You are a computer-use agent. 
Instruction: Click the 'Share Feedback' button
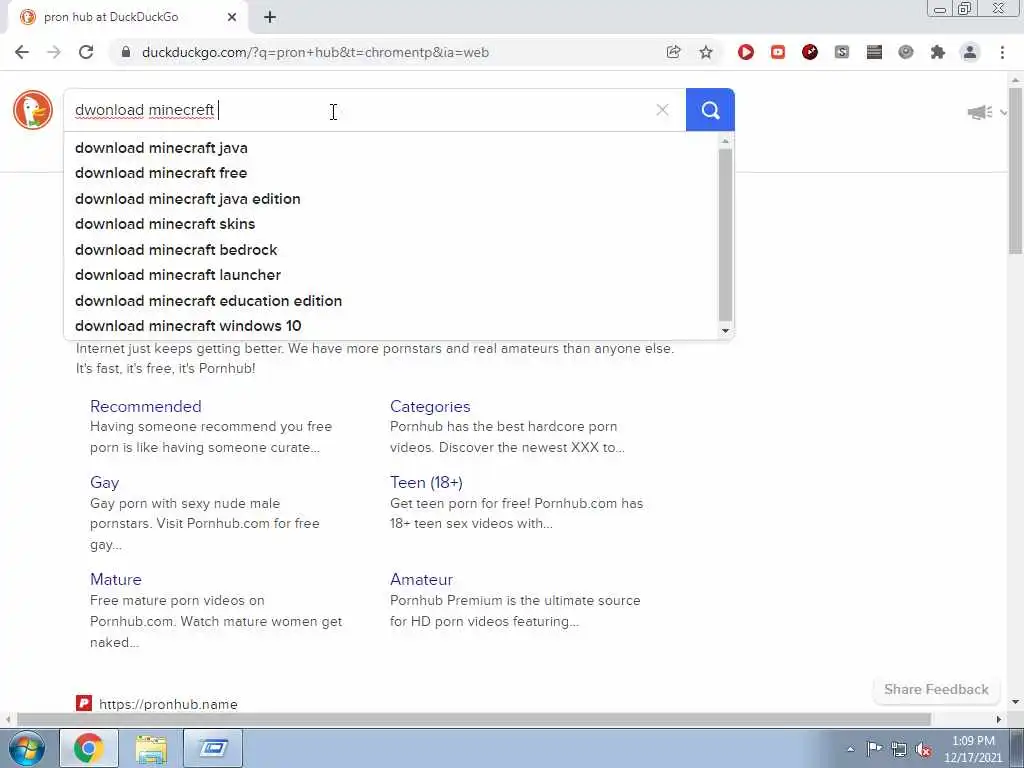936,690
